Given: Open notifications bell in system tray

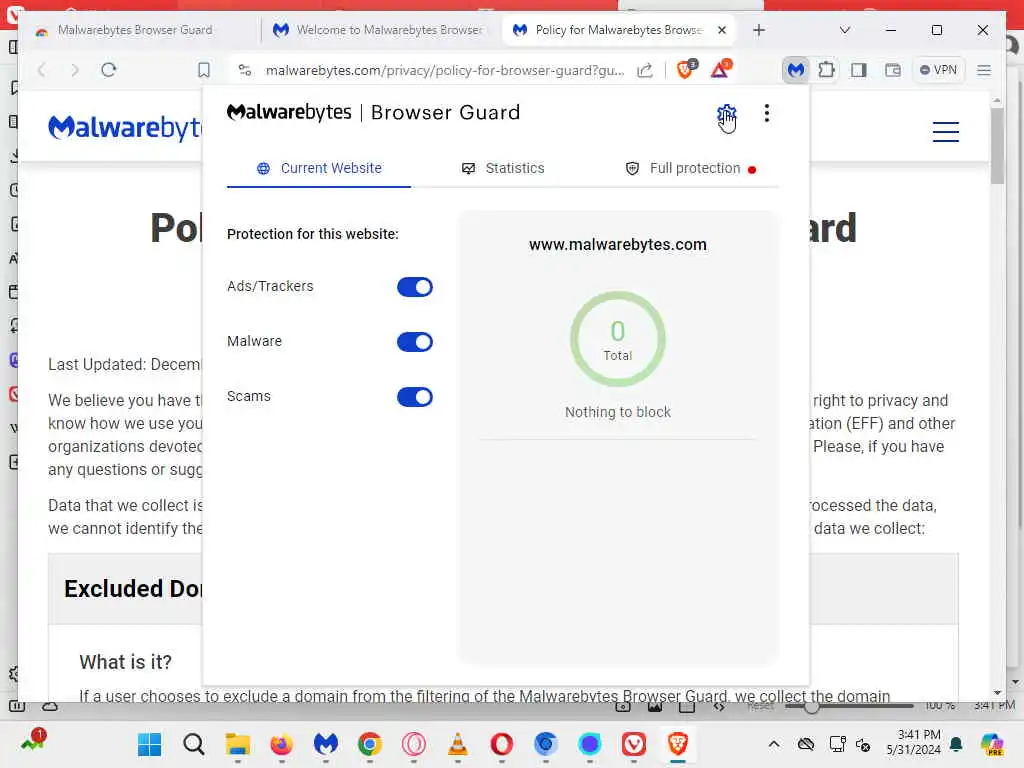Looking at the screenshot, I should click(956, 744).
